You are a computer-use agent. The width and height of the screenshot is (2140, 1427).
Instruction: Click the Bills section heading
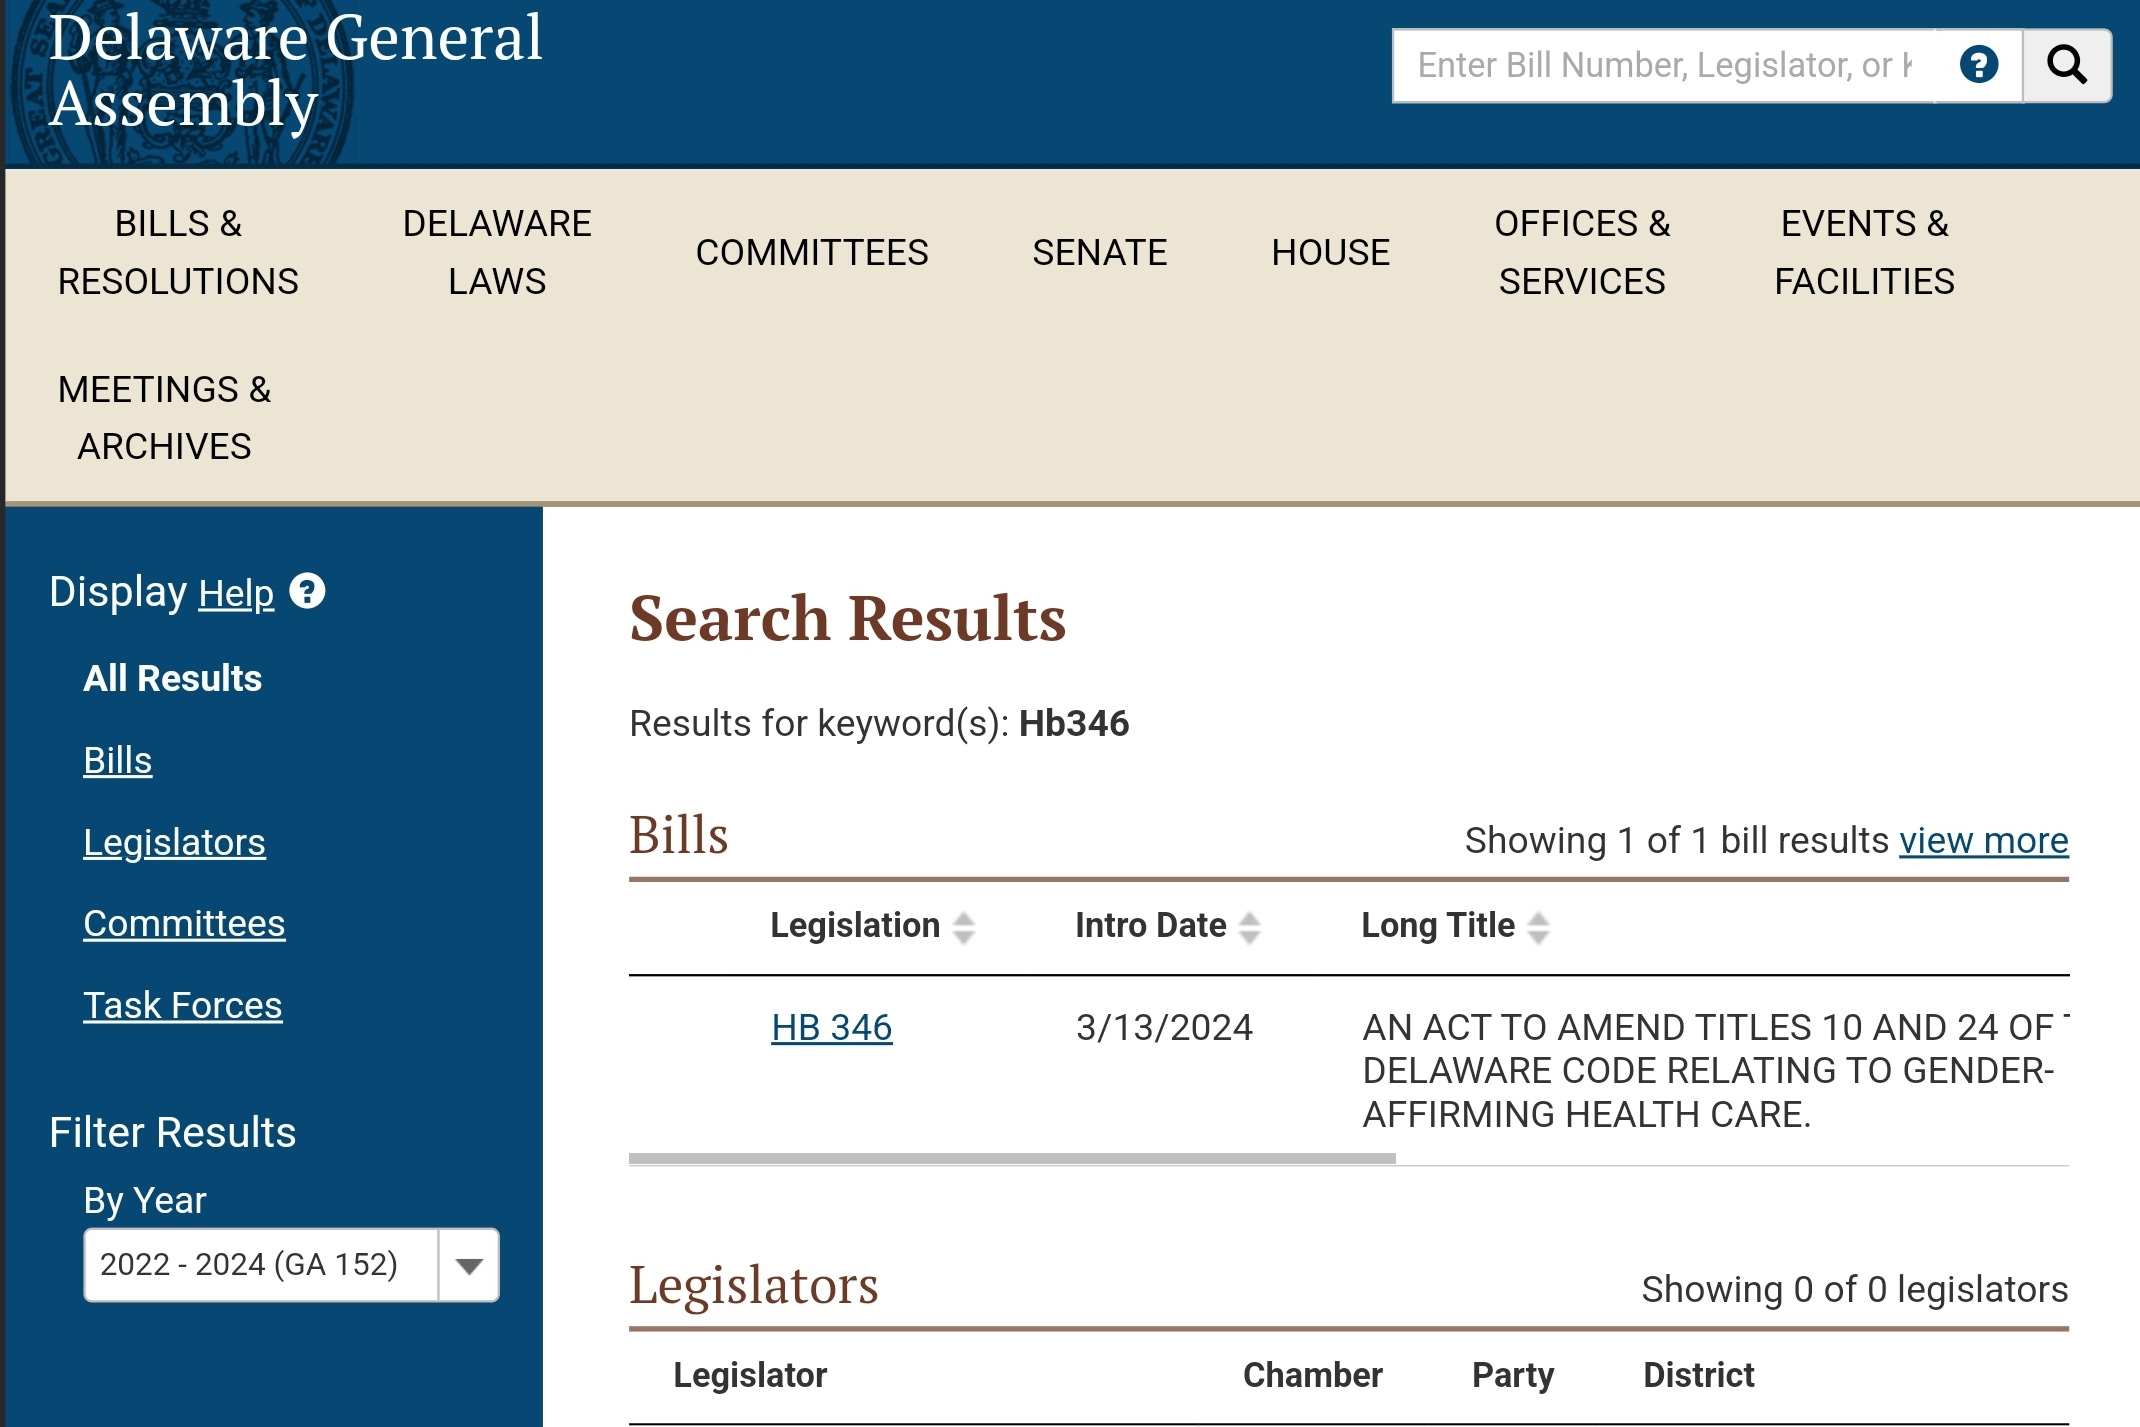tap(678, 835)
